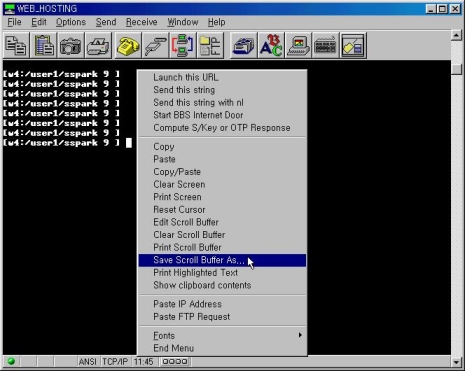
Task: Click the blue file box toolbar icon
Action: pos(244,45)
